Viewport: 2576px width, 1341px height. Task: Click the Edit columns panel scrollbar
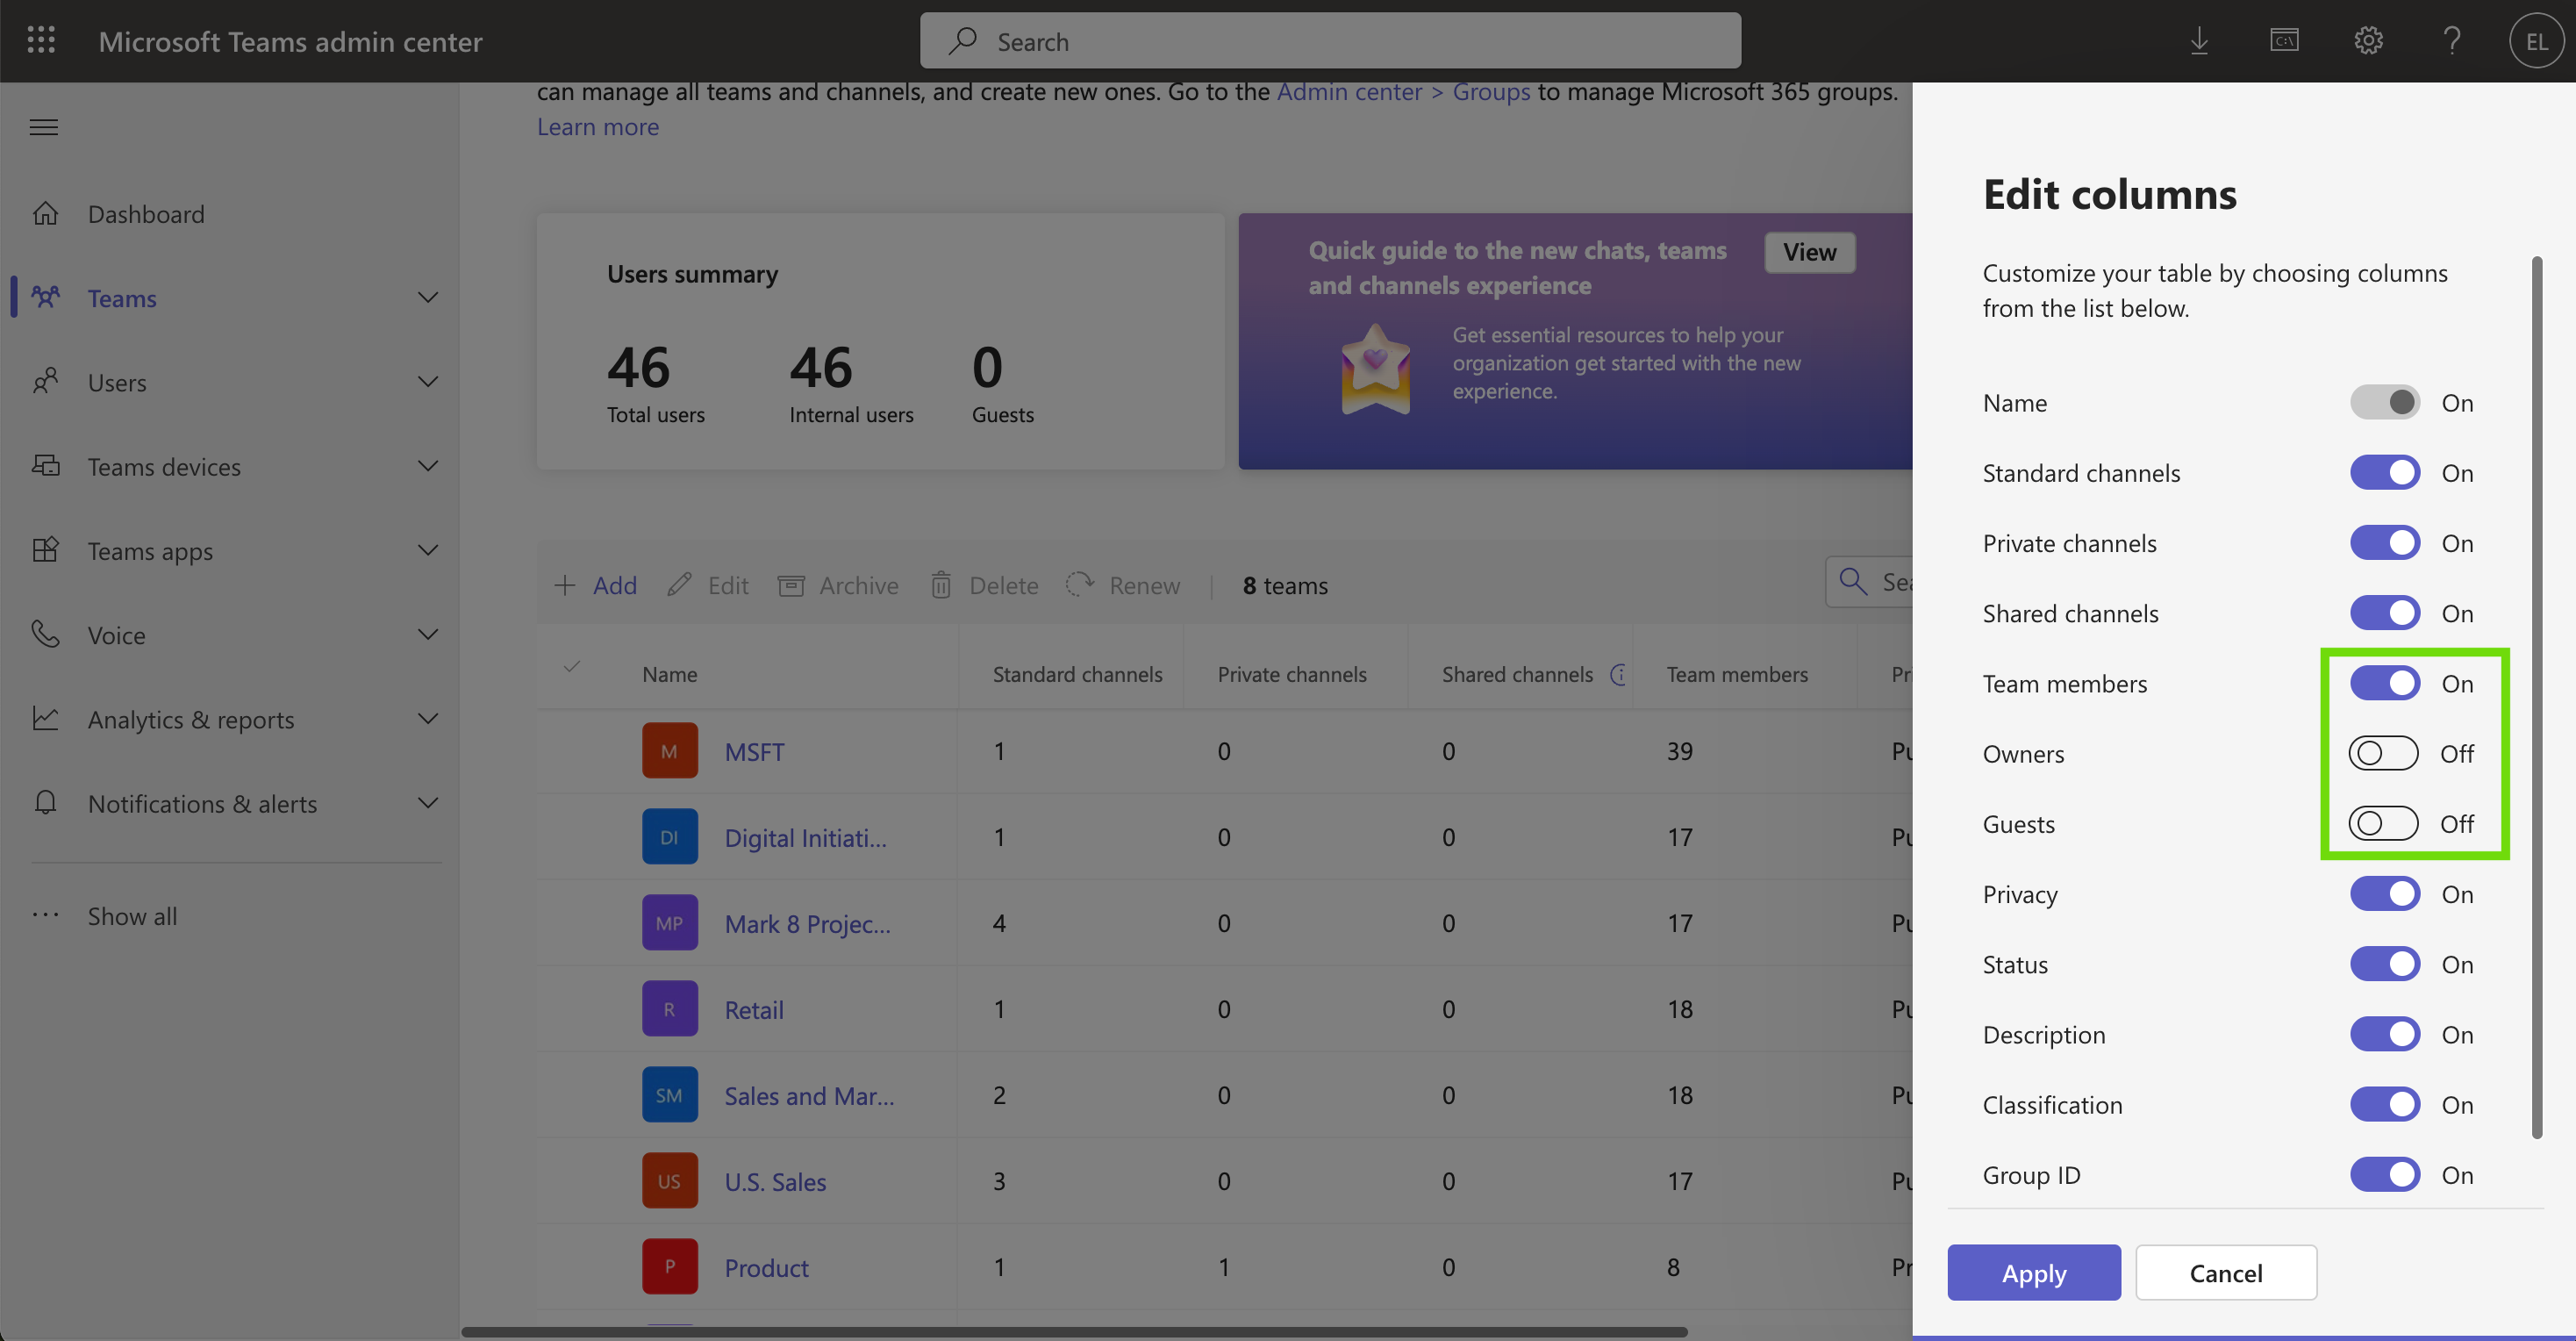click(2536, 697)
